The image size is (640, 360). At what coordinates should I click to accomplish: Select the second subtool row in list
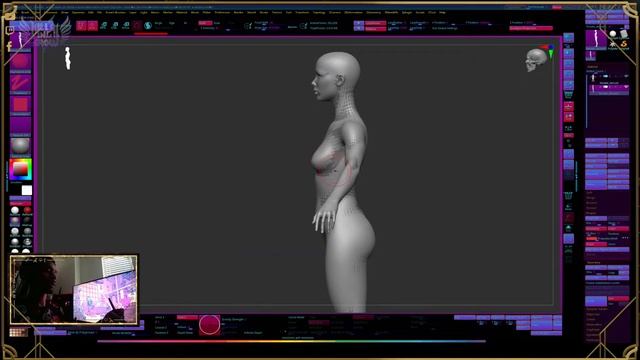point(609,89)
